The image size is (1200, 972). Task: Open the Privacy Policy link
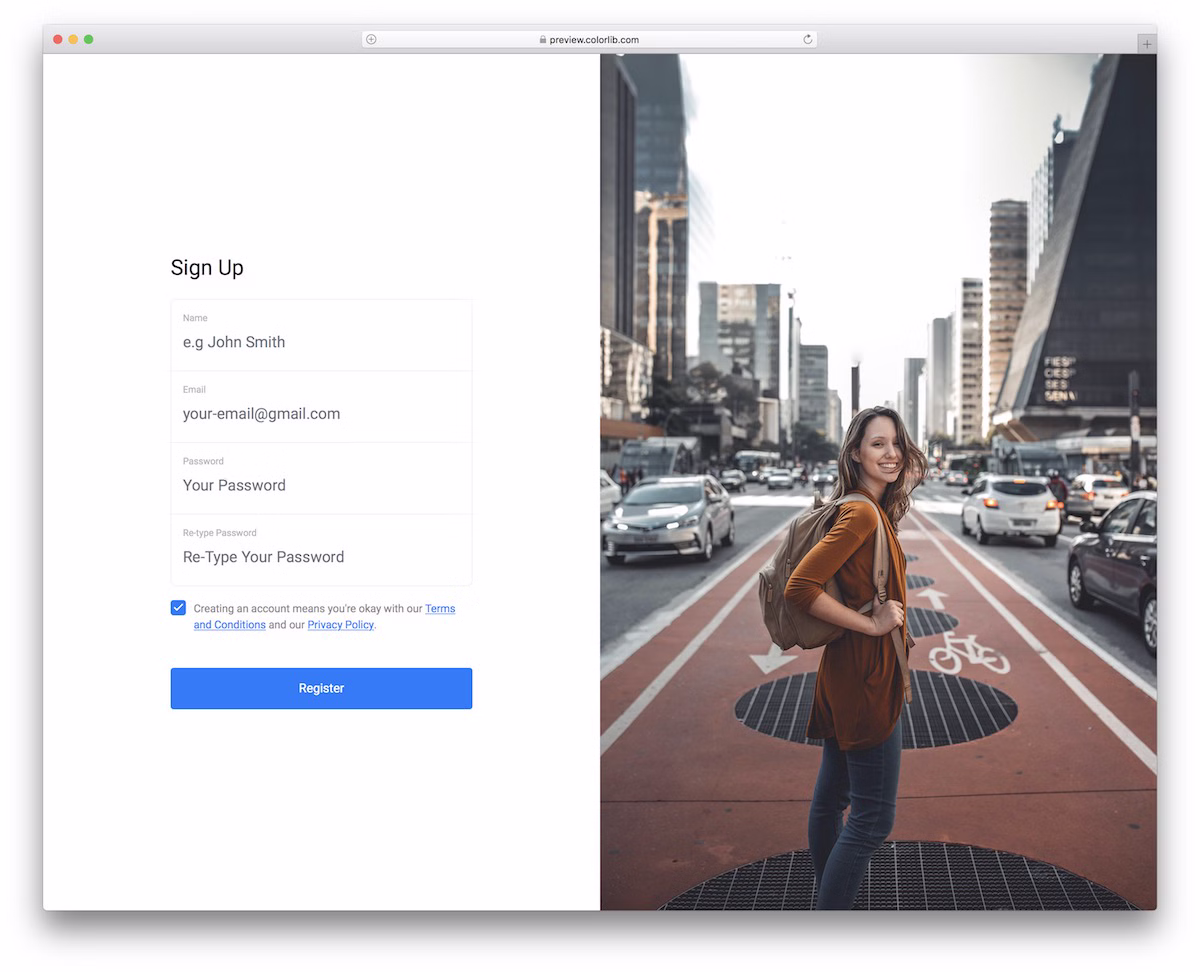coord(340,625)
